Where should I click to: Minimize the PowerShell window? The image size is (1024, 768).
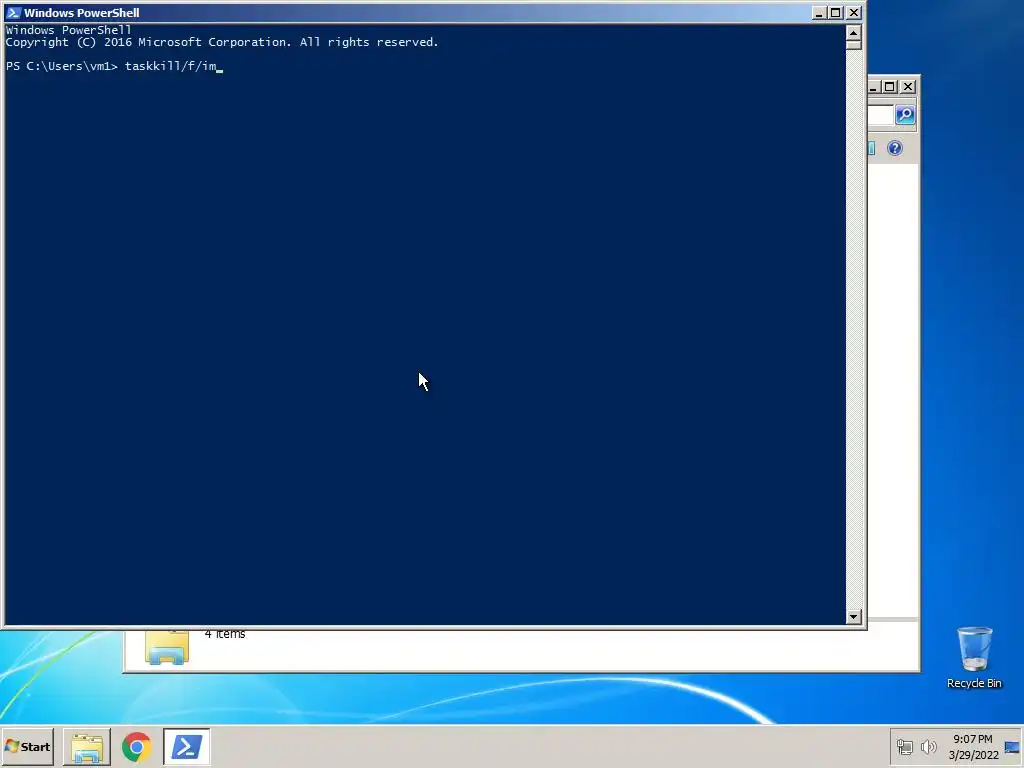[x=819, y=12]
